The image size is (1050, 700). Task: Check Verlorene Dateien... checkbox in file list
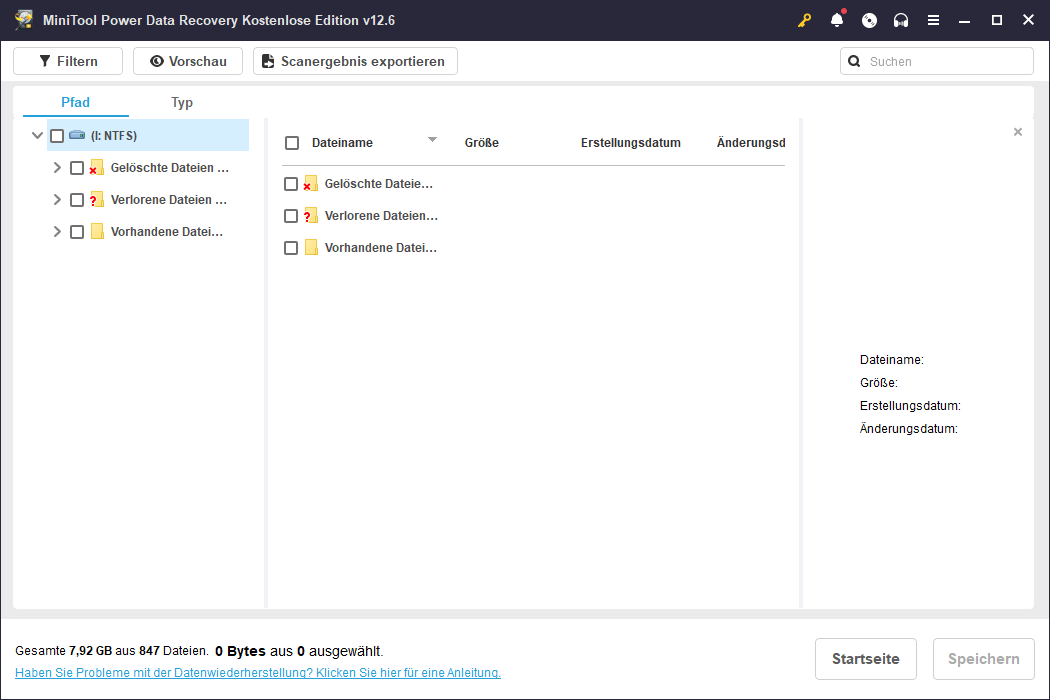pos(291,216)
